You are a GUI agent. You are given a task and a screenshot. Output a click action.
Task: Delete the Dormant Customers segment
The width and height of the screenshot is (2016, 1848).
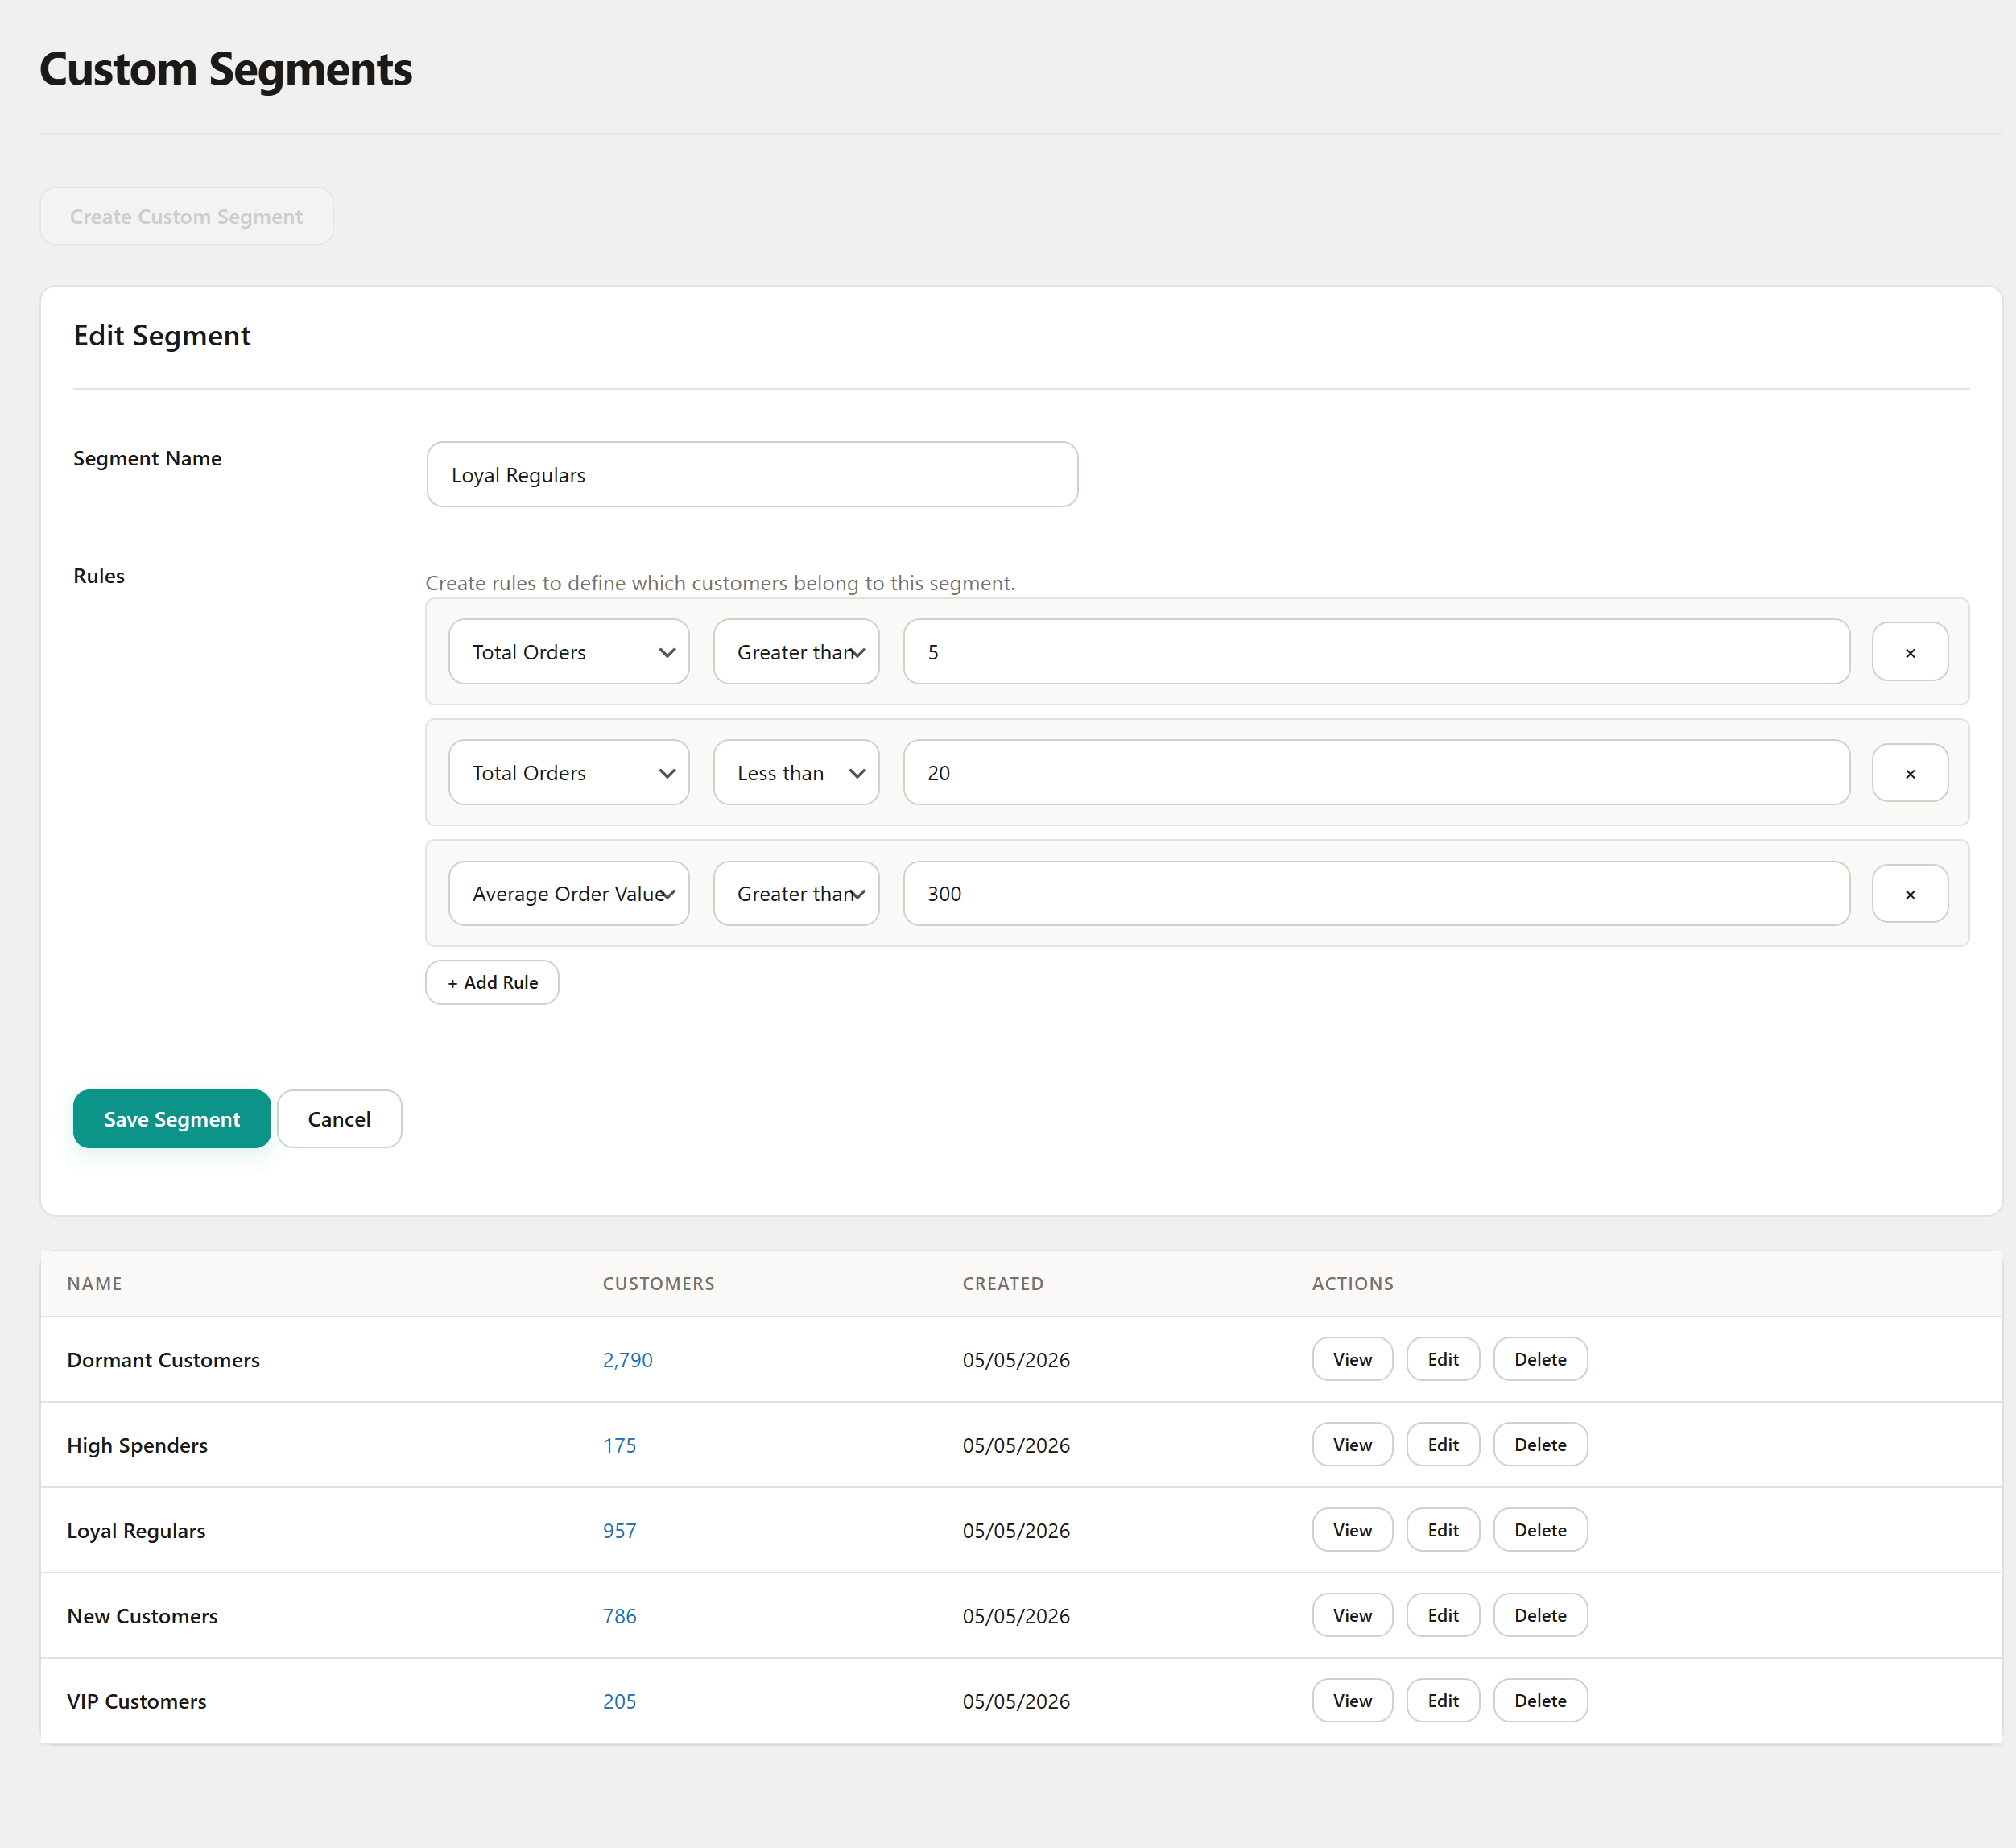[x=1540, y=1360]
